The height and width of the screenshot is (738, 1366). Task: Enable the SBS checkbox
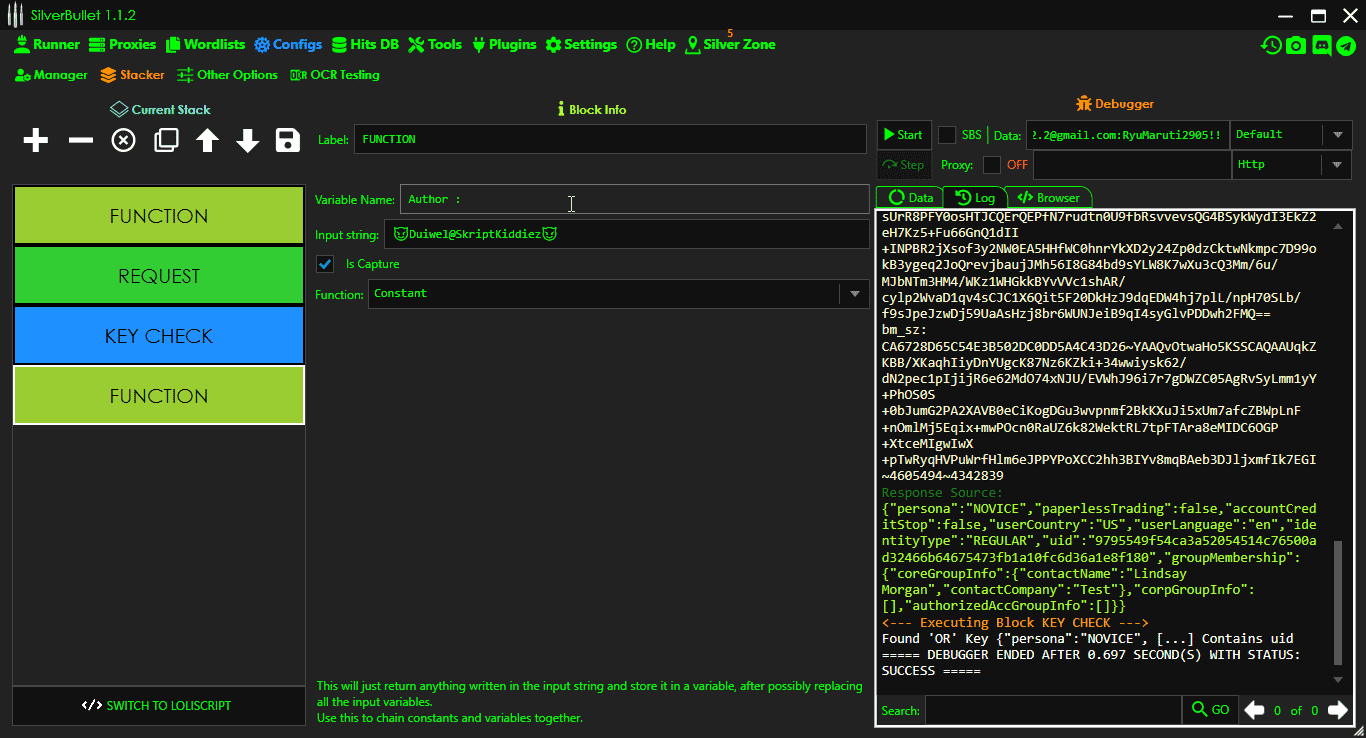[946, 135]
